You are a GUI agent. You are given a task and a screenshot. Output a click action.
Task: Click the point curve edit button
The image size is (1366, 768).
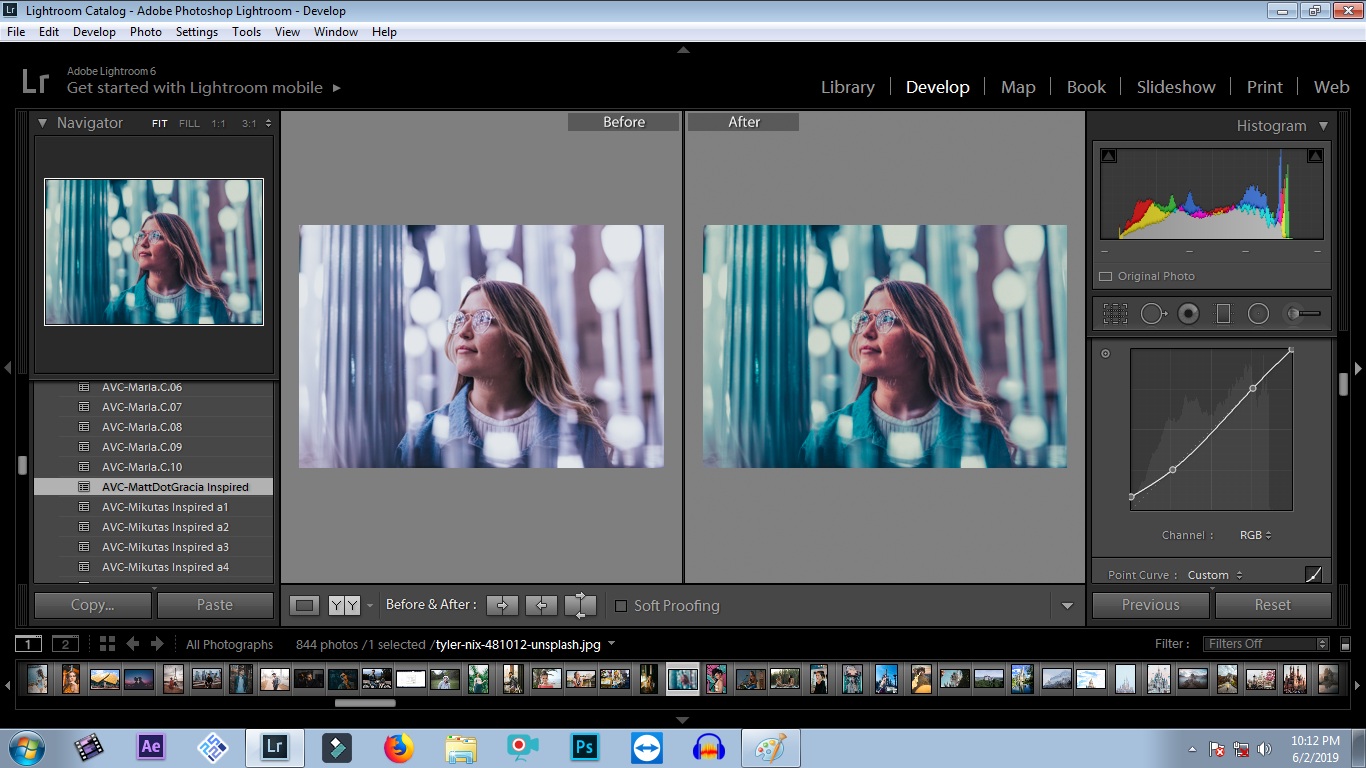point(1314,574)
